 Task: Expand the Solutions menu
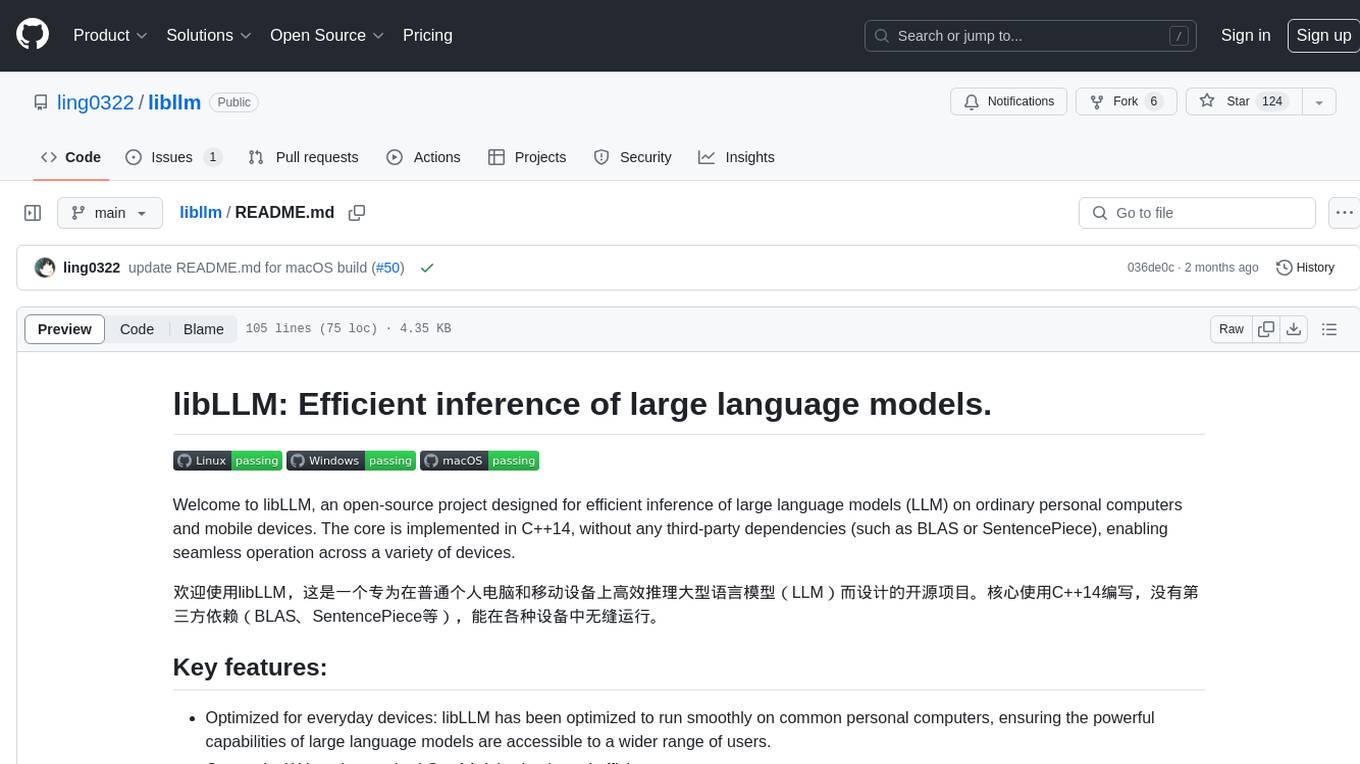pos(208,35)
